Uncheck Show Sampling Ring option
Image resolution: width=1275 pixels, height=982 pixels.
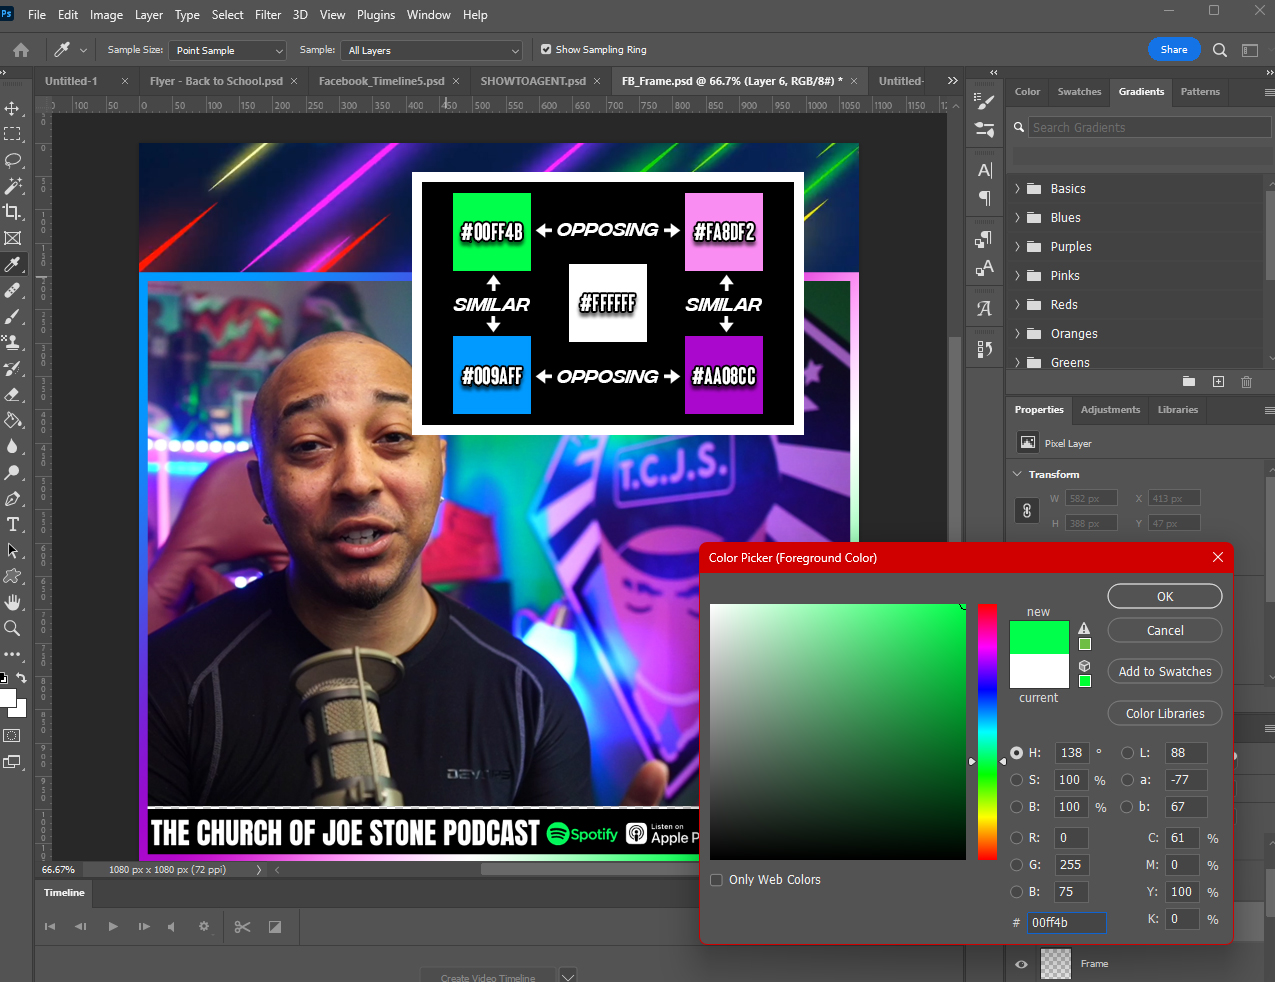546,49
